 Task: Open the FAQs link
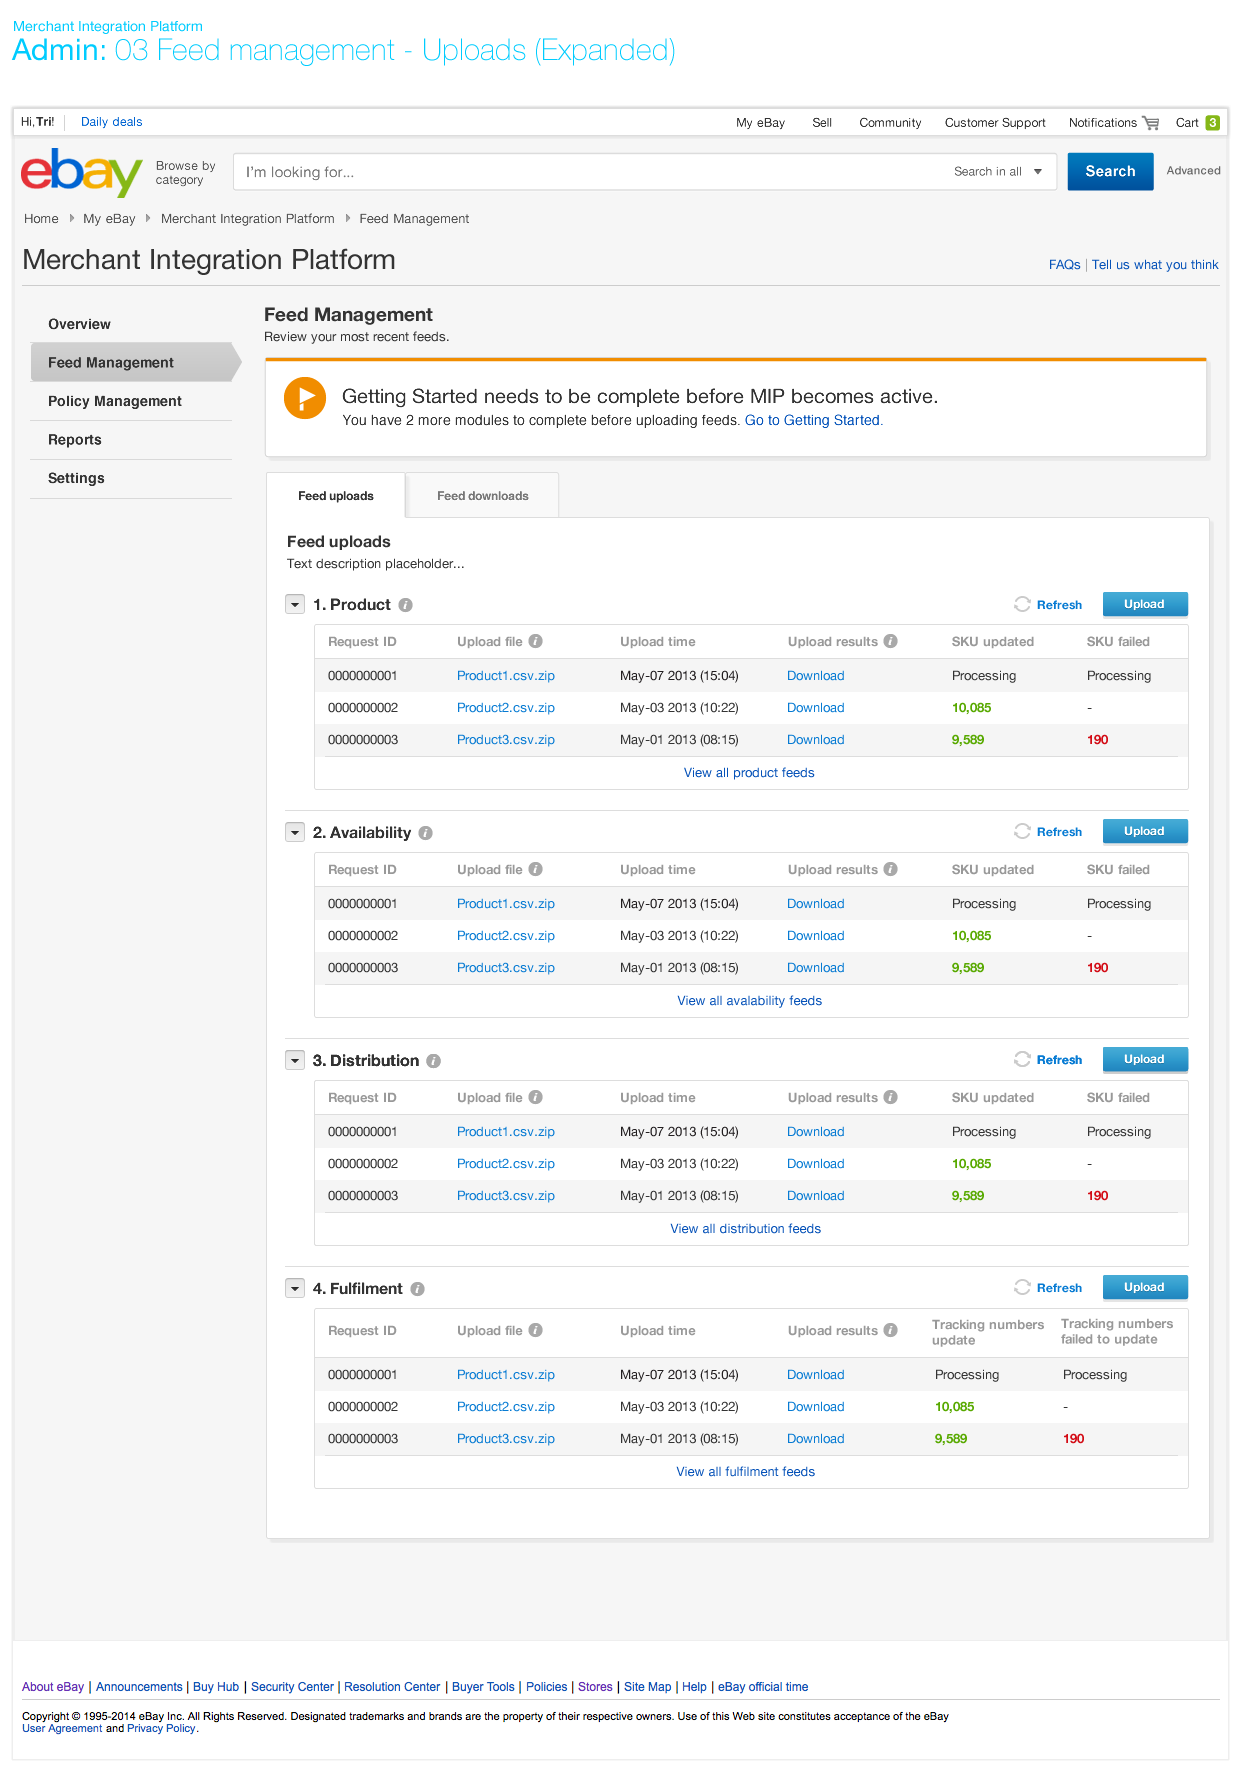click(x=1064, y=265)
